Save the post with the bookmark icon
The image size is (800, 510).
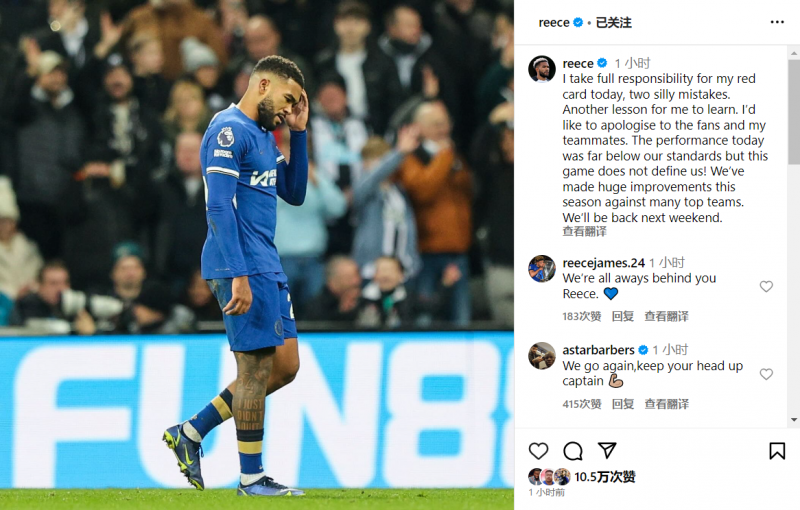coord(777,451)
